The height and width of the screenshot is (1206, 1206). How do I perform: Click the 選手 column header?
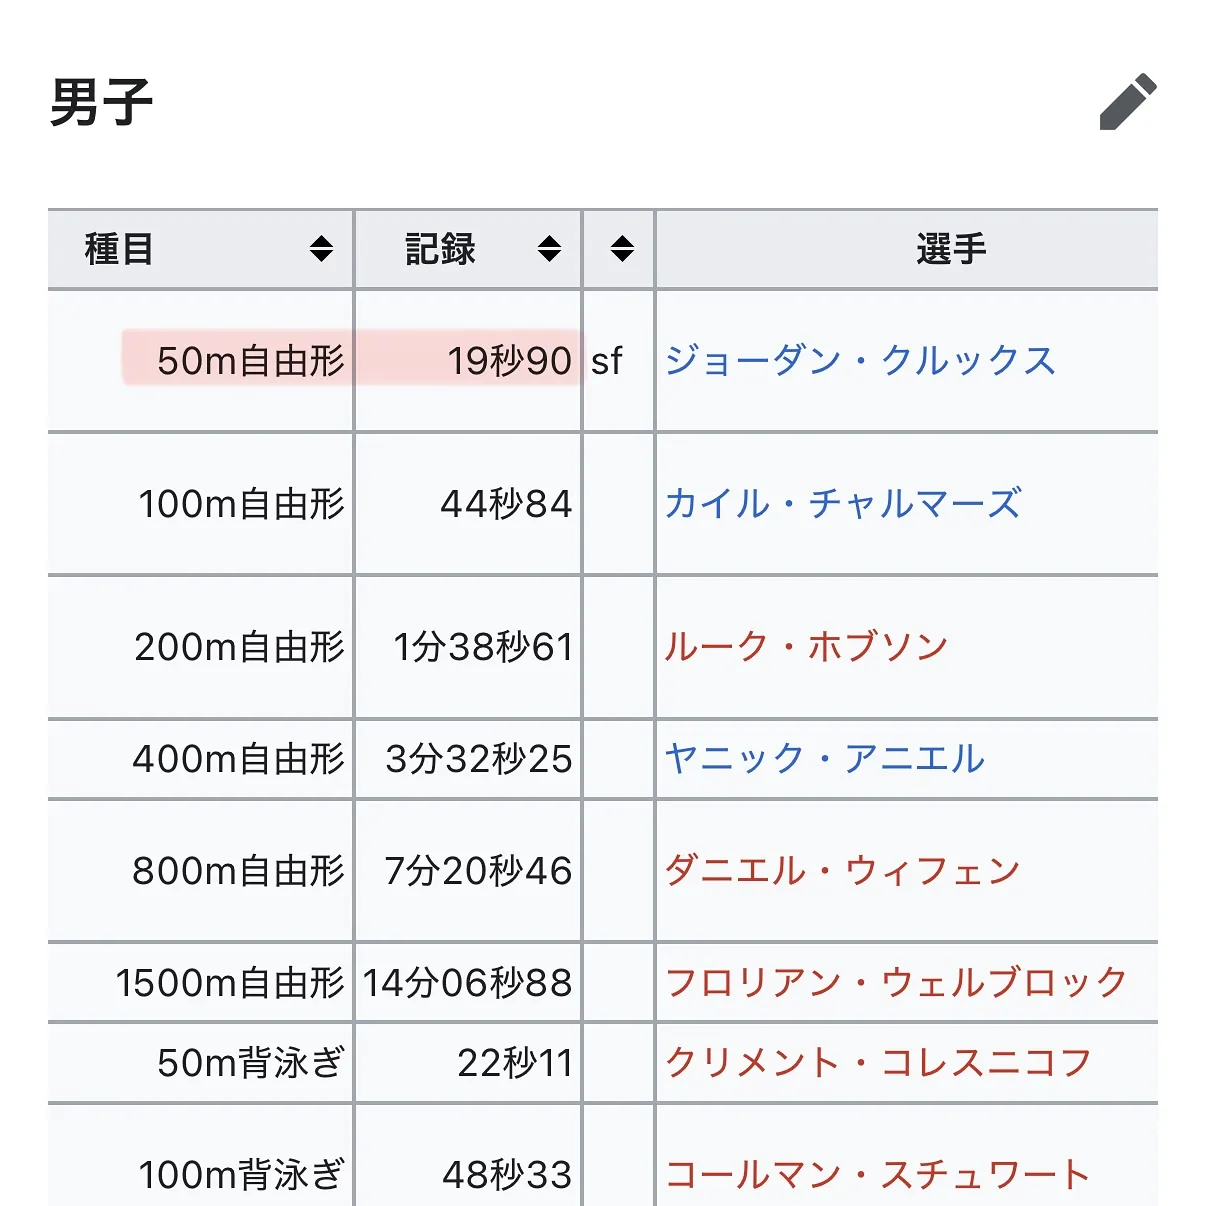pos(950,249)
